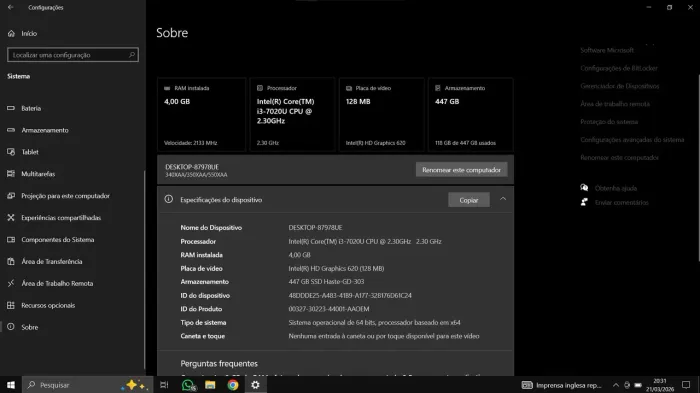Click 'Perguntas frequentes' heading
700x393 pixels.
coord(219,364)
